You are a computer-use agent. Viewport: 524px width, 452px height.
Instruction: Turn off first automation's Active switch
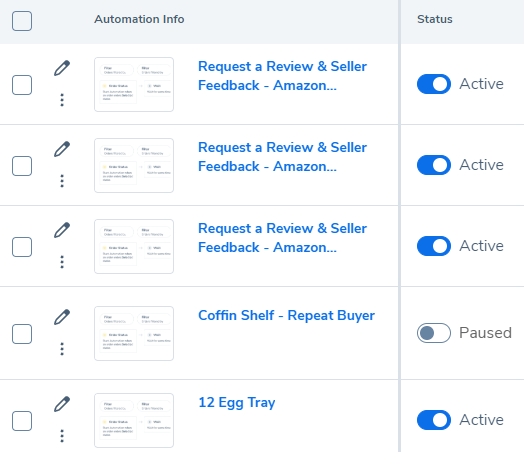click(x=434, y=84)
